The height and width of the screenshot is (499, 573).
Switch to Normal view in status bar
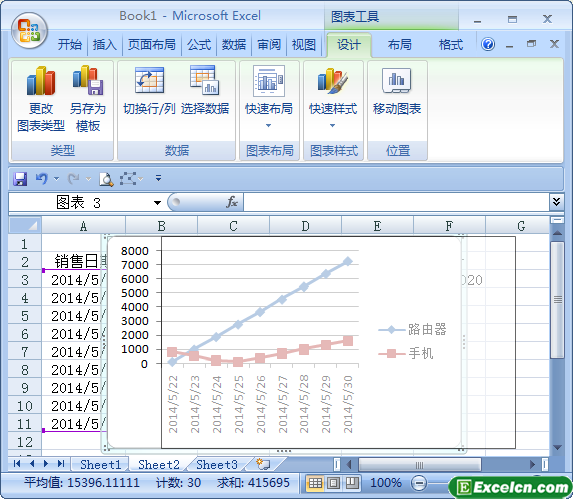(x=315, y=483)
